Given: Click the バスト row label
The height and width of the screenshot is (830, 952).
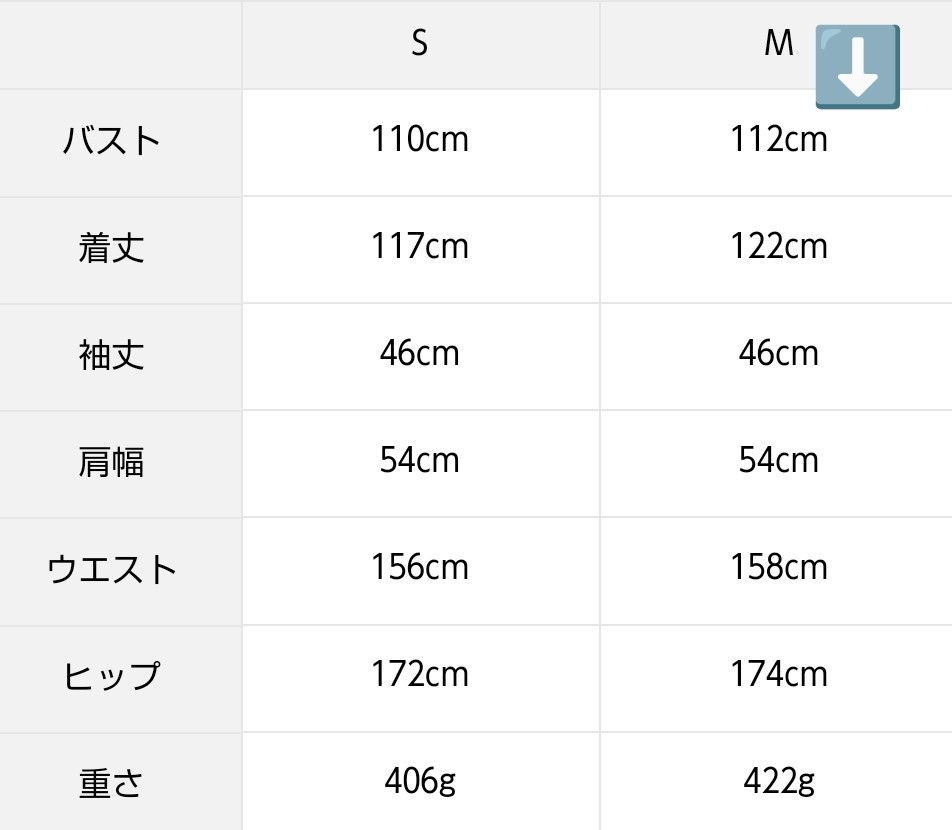Looking at the screenshot, I should (112, 141).
